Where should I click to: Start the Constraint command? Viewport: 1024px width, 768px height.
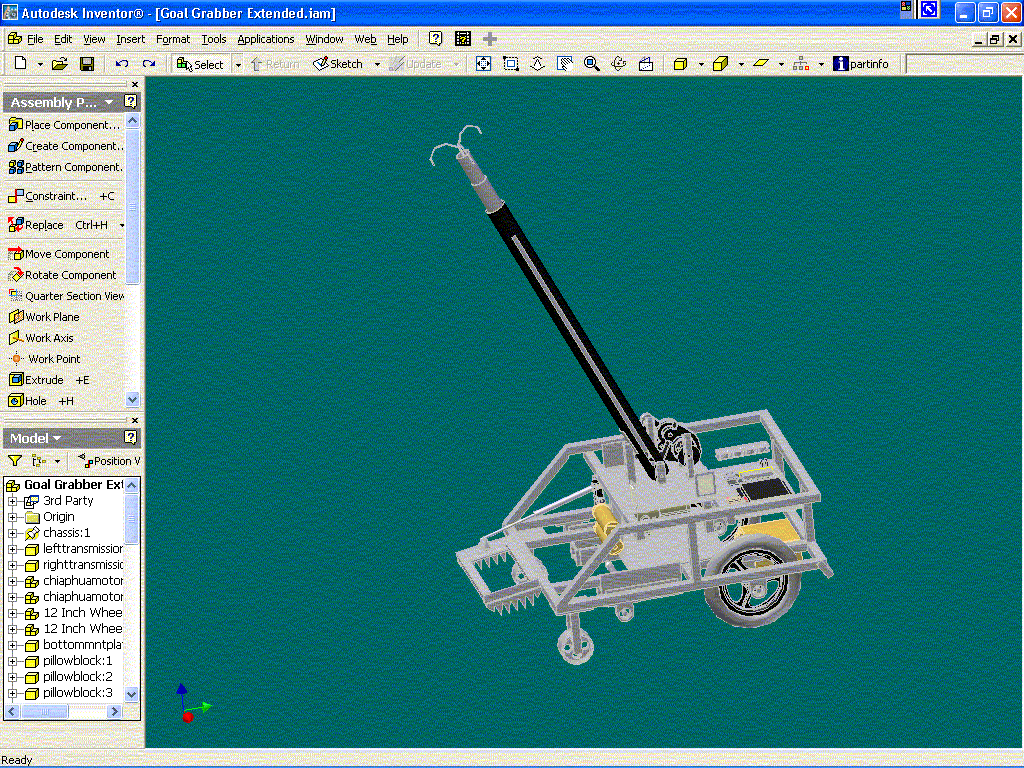pyautogui.click(x=61, y=196)
